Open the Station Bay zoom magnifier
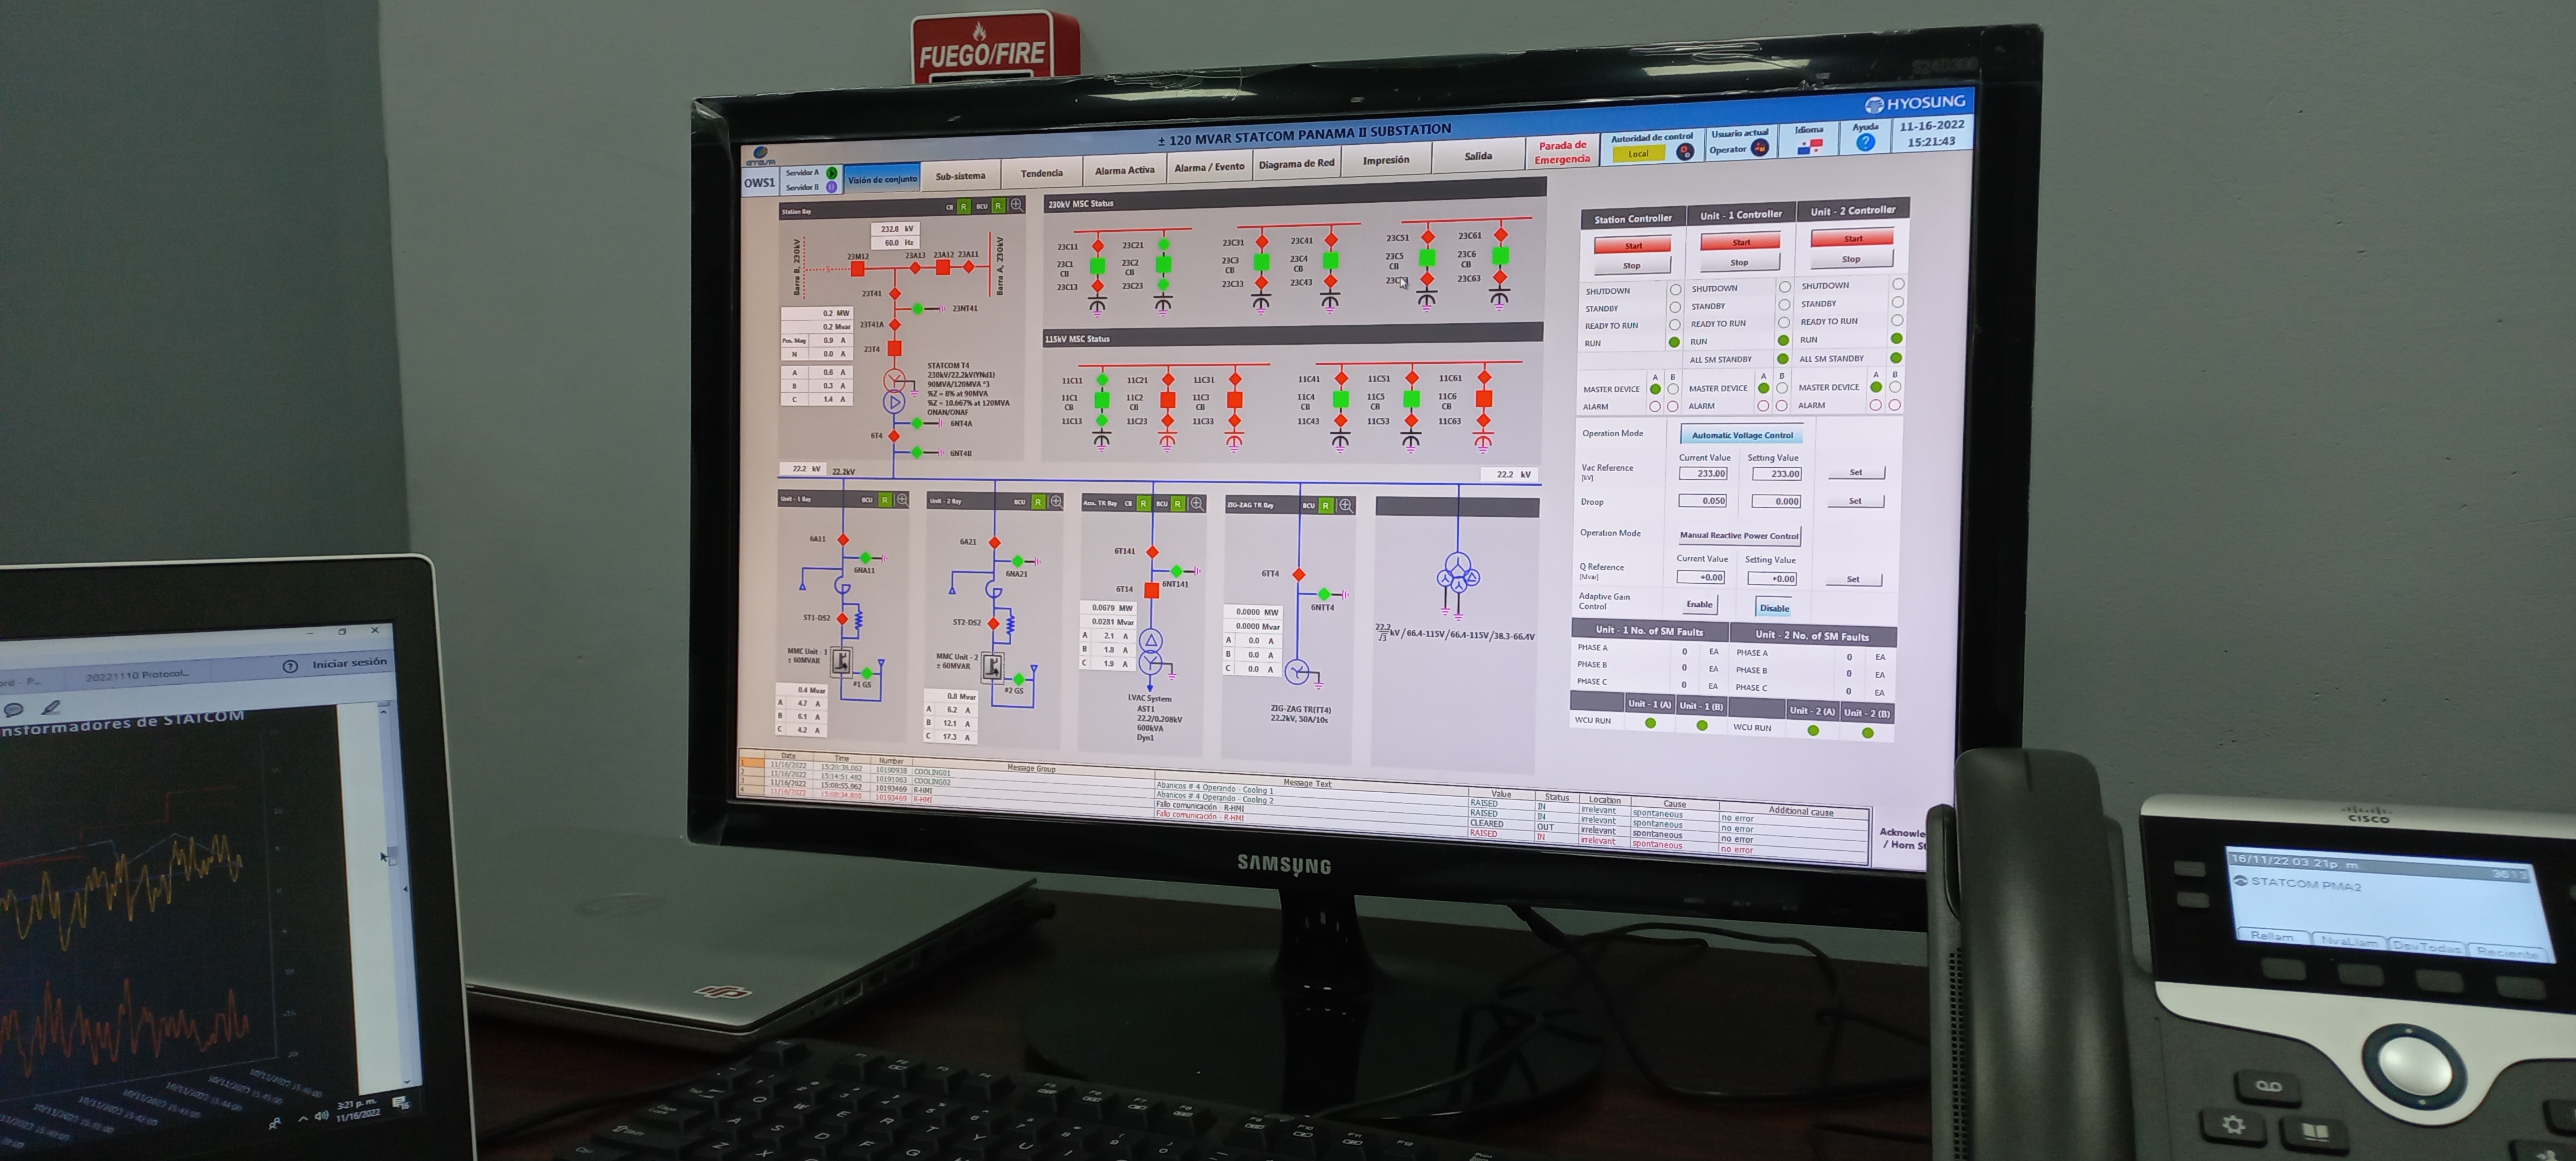The image size is (2576, 1161). point(1016,205)
